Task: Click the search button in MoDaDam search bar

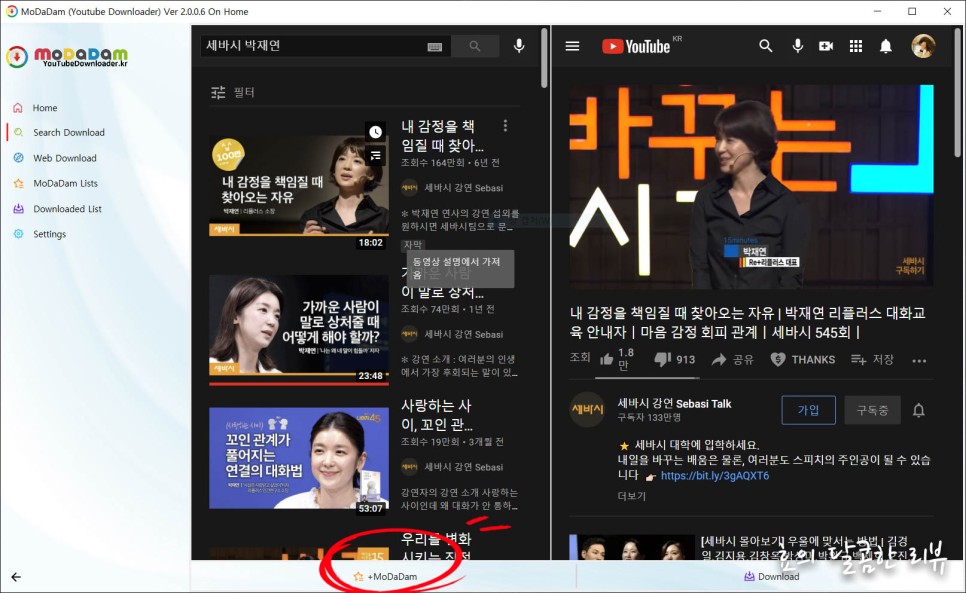Action: (x=475, y=46)
